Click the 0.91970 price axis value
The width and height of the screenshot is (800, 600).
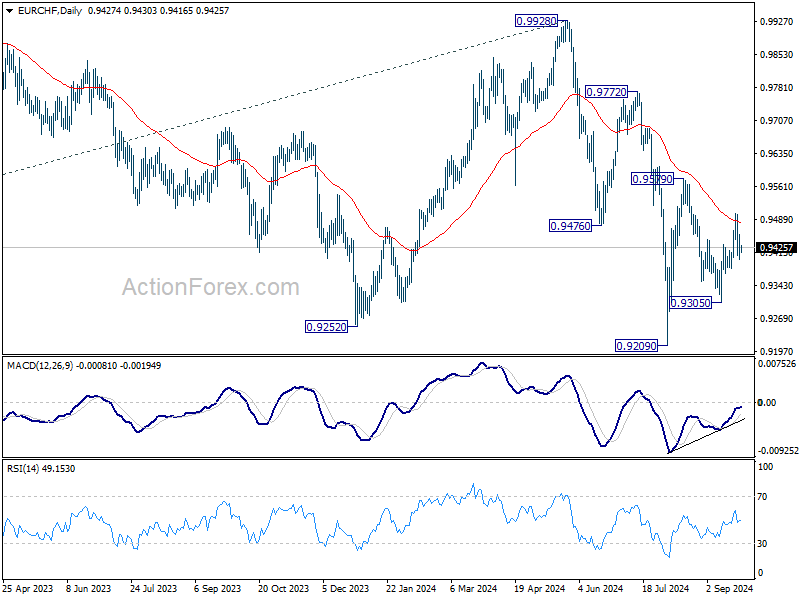[x=777, y=352]
